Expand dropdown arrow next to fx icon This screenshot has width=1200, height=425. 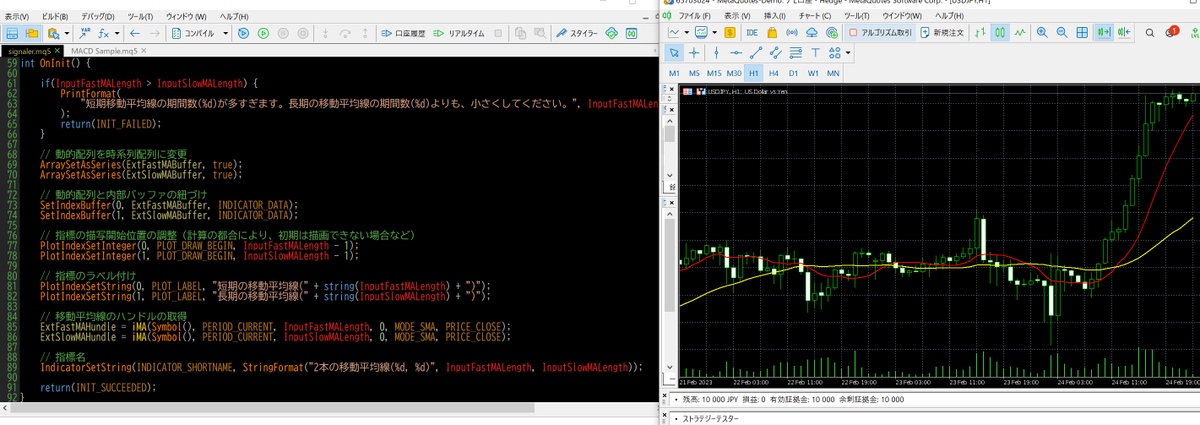pos(117,33)
